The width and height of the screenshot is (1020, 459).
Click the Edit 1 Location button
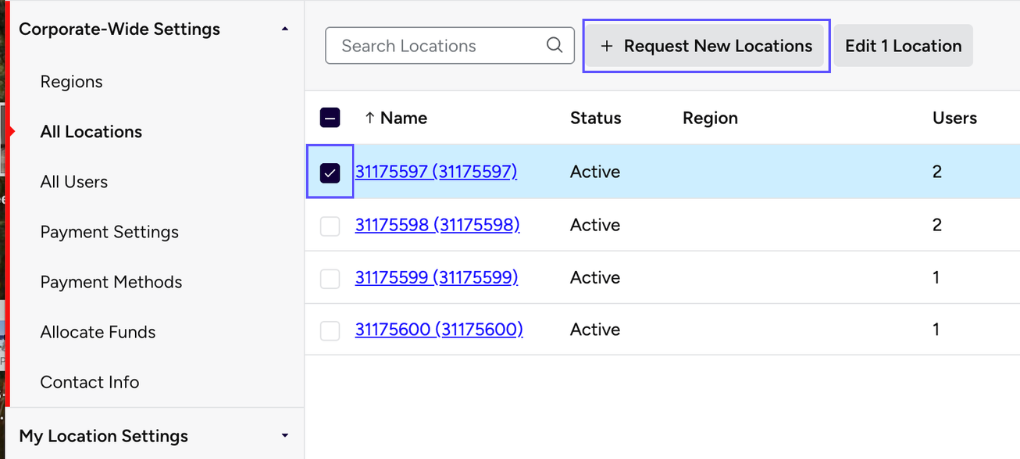[904, 46]
